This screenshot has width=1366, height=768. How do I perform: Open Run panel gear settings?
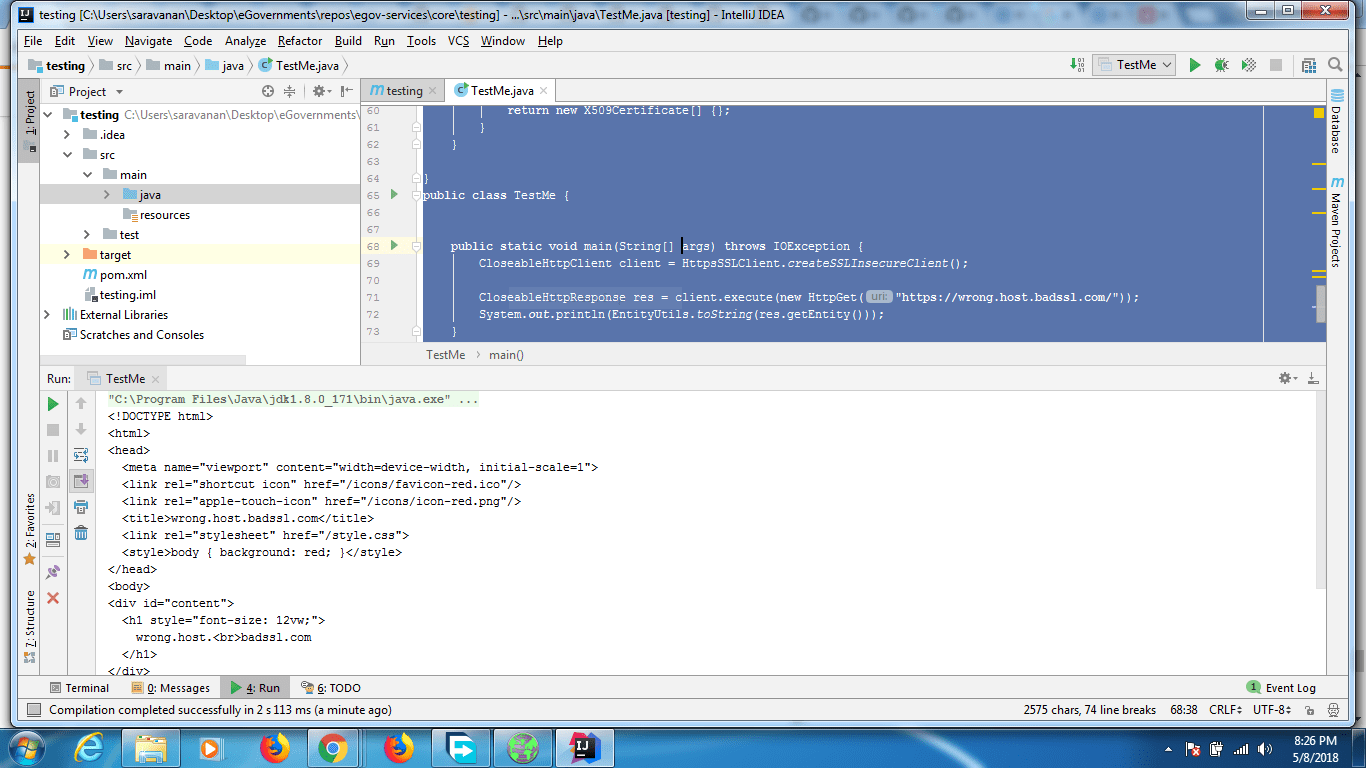pyautogui.click(x=1288, y=378)
